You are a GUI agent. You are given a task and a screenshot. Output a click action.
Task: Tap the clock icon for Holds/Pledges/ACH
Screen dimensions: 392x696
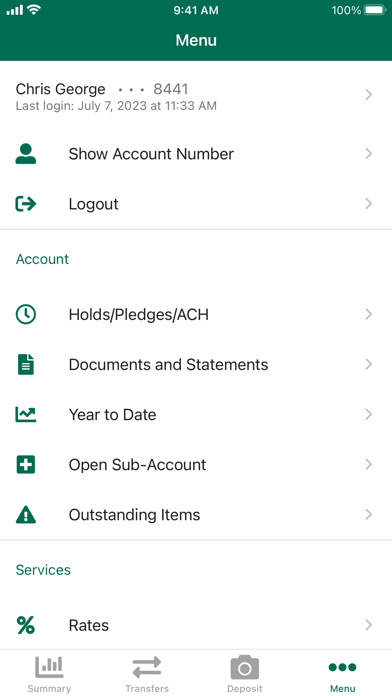(26, 314)
